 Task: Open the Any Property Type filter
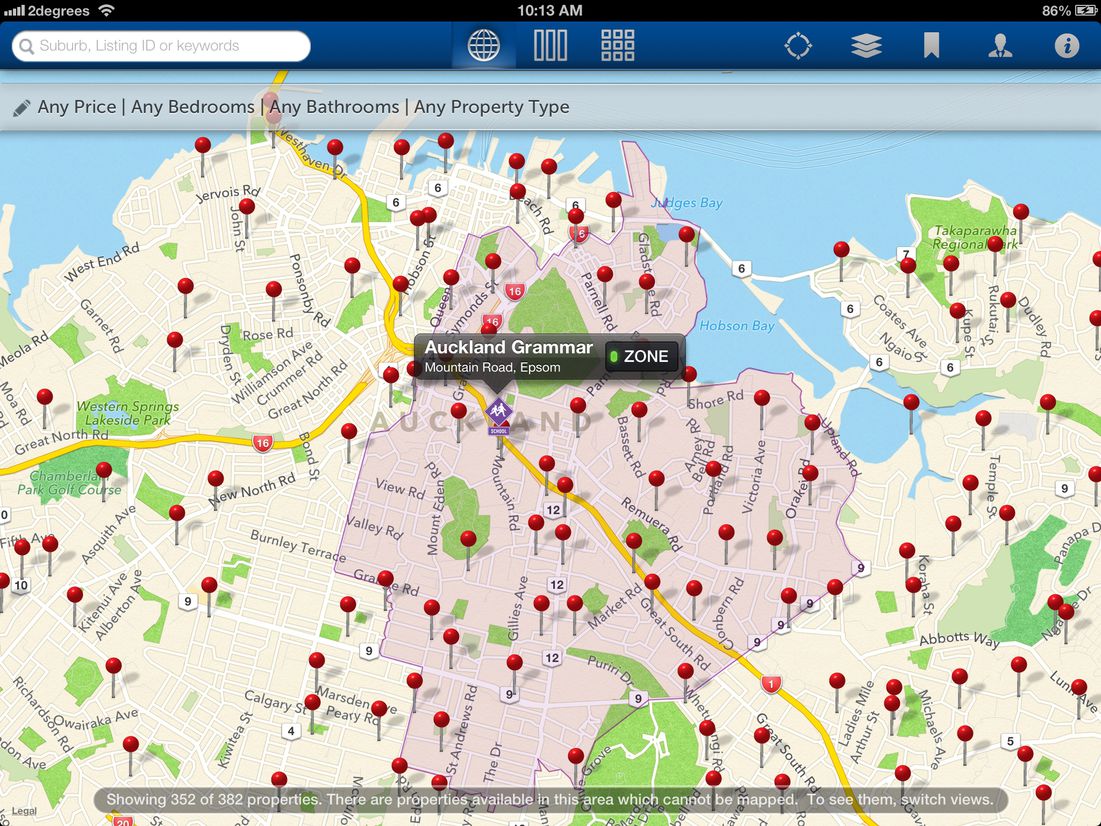pos(491,107)
